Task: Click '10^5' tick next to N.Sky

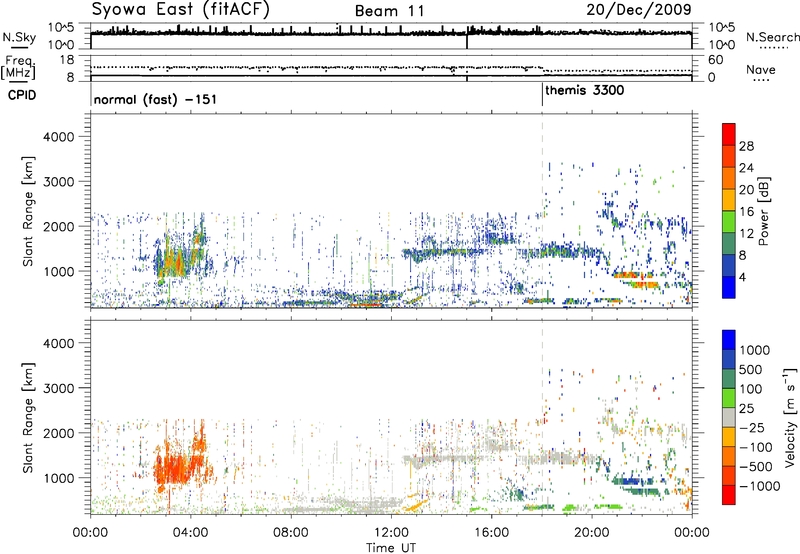Action: coord(61,28)
